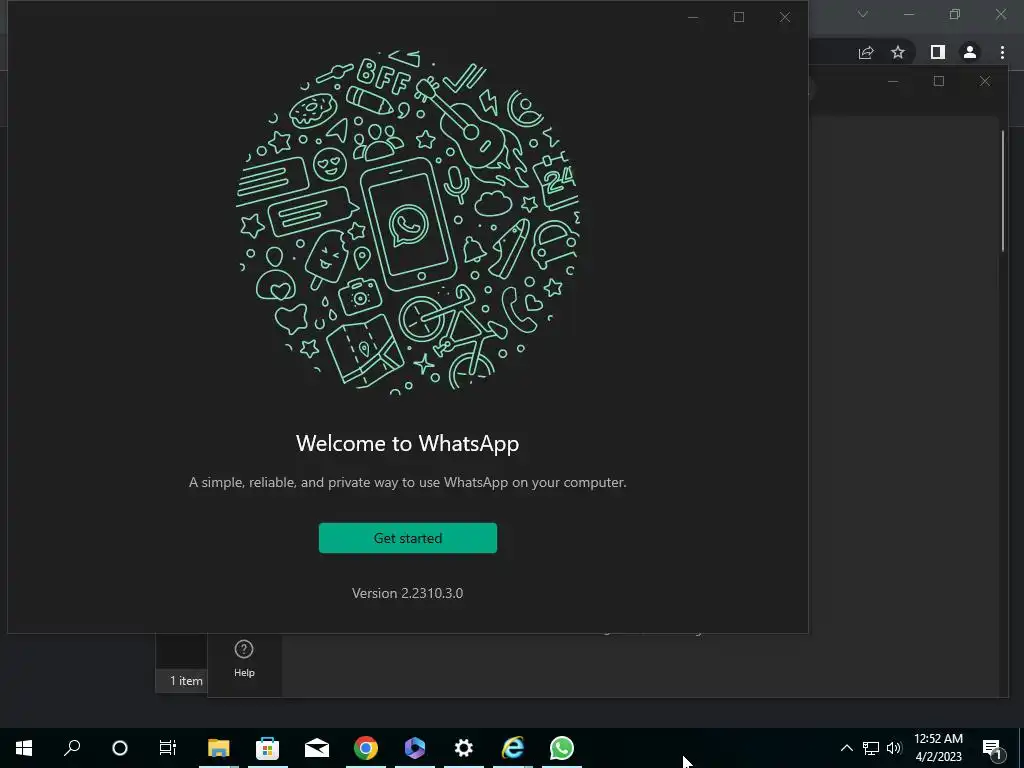Restore down the Chrome window
Viewport: 1024px width, 768px height.
click(x=955, y=14)
